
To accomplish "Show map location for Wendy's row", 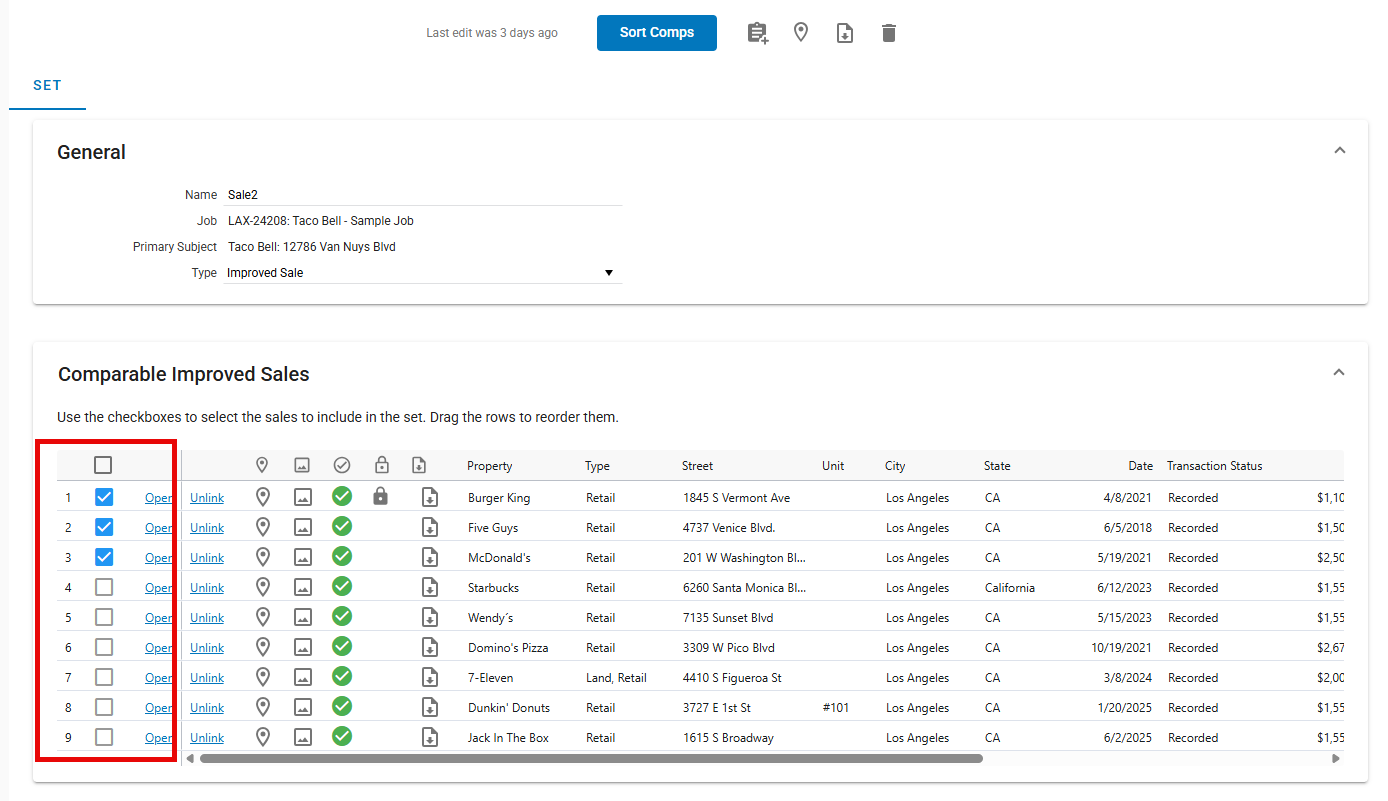I will 263,617.
